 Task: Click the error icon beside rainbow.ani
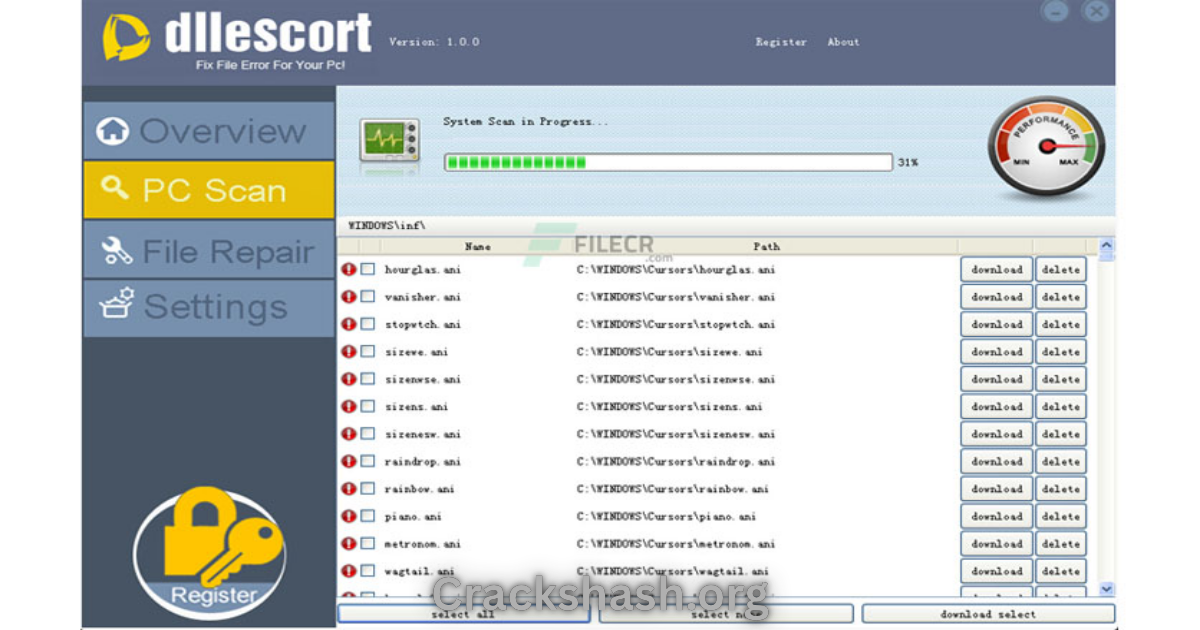[x=348, y=489]
